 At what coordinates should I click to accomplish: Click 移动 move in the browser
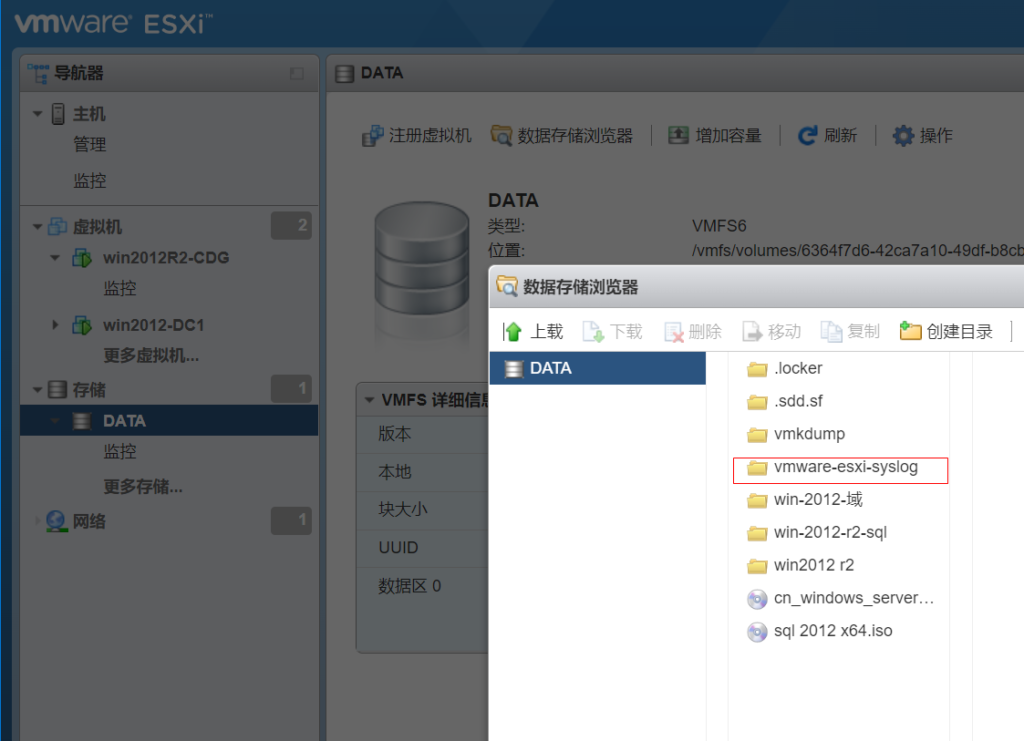pyautogui.click(x=772, y=332)
